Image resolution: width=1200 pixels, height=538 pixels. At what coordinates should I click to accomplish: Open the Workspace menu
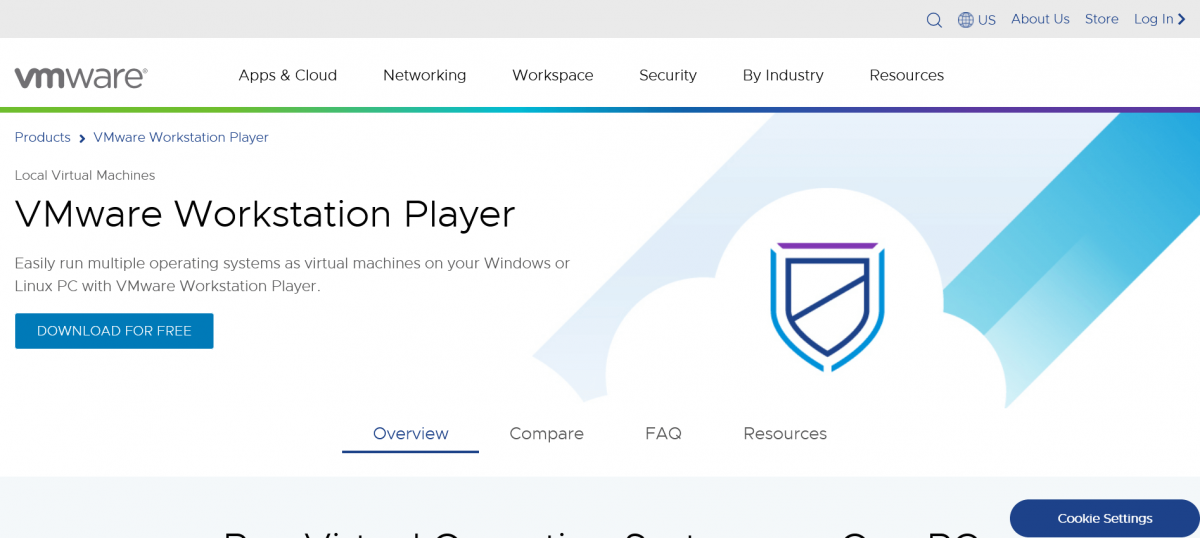(x=552, y=75)
